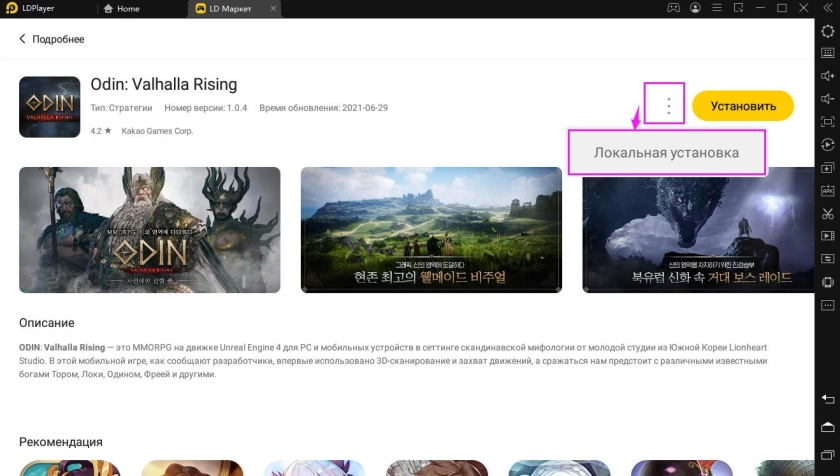Image resolution: width=840 pixels, height=476 pixels.
Task: Click the Номер версии: 1.0.4 text
Action: click(206, 108)
